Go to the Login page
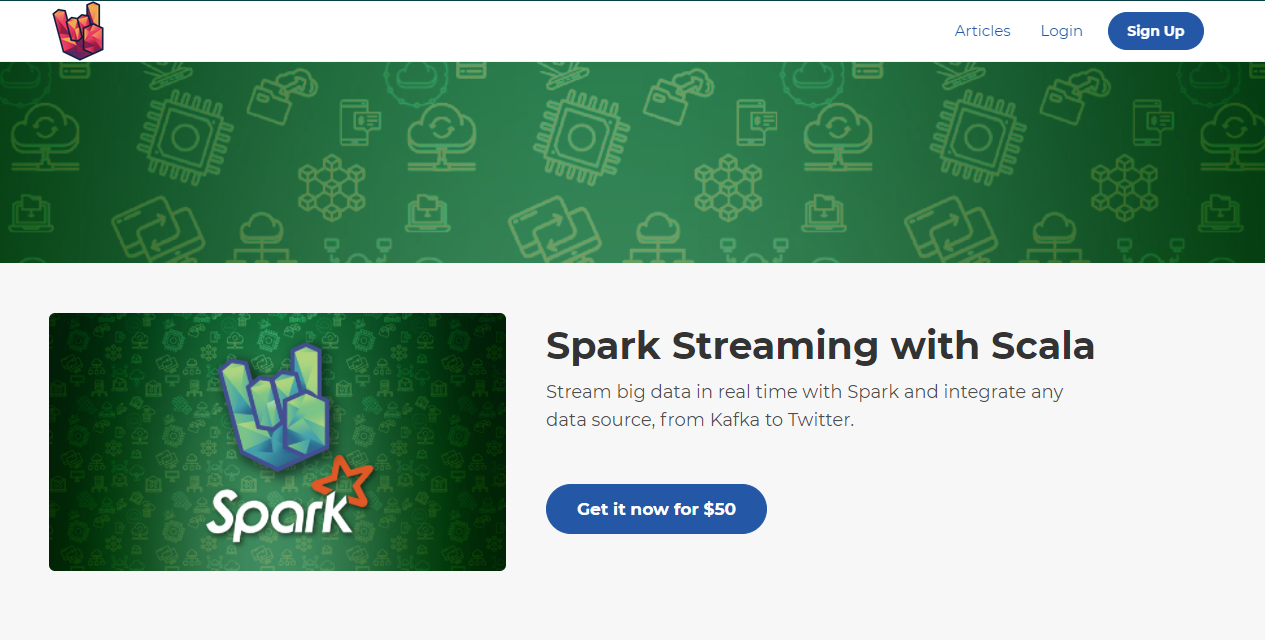The image size is (1265, 640). [x=1061, y=31]
